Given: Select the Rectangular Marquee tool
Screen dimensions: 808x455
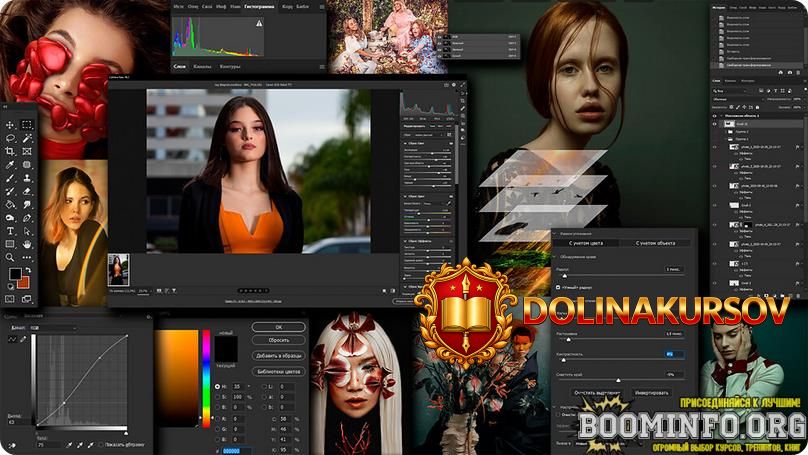Looking at the screenshot, I should pos(27,125).
